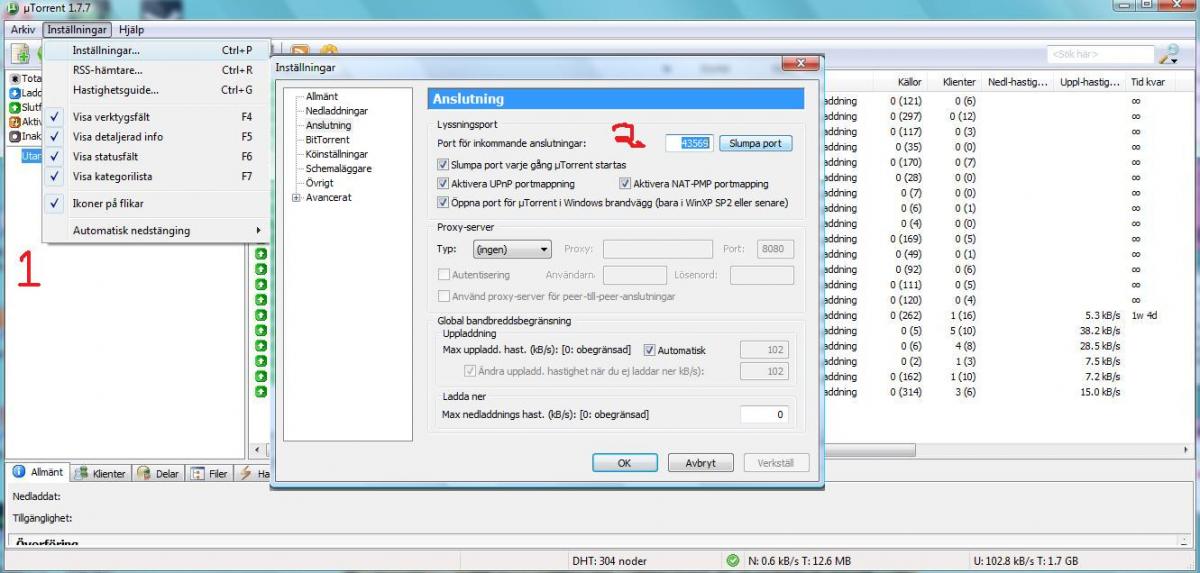The width and height of the screenshot is (1200, 573).
Task: Select Övrigt in settings tree
Action: click(x=319, y=183)
